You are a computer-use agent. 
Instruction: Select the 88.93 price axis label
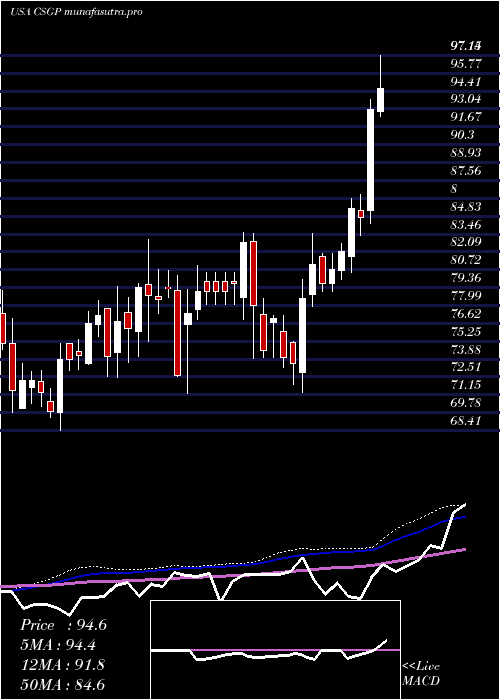[466, 153]
